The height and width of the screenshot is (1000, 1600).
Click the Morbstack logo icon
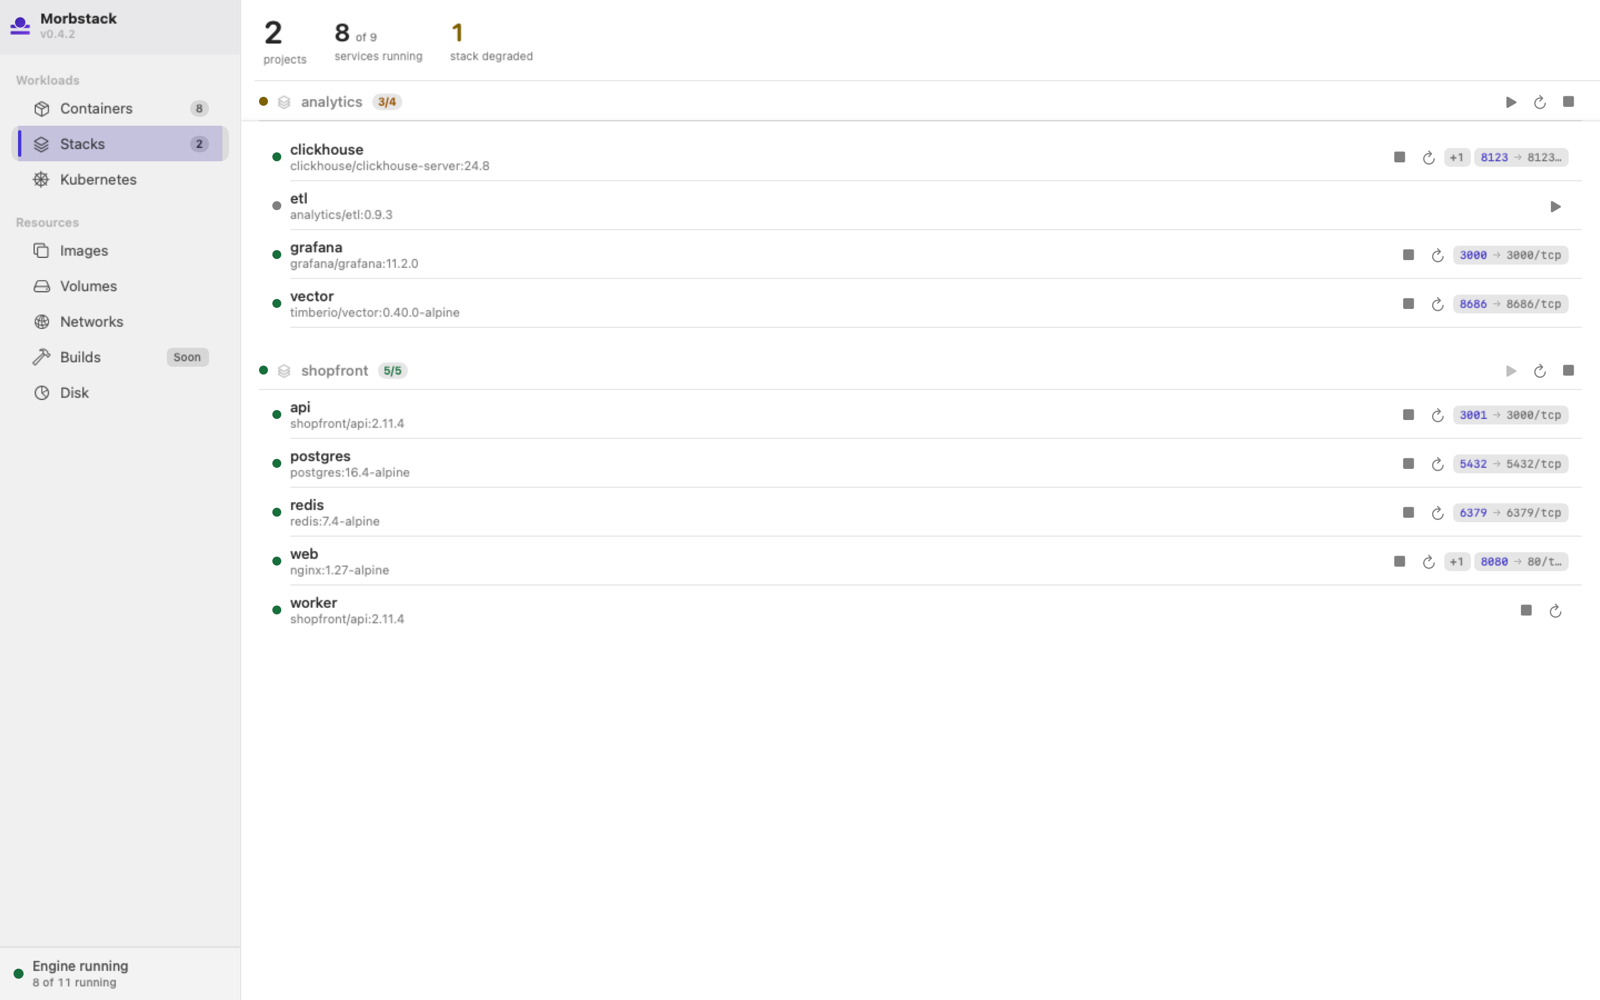(20, 26)
